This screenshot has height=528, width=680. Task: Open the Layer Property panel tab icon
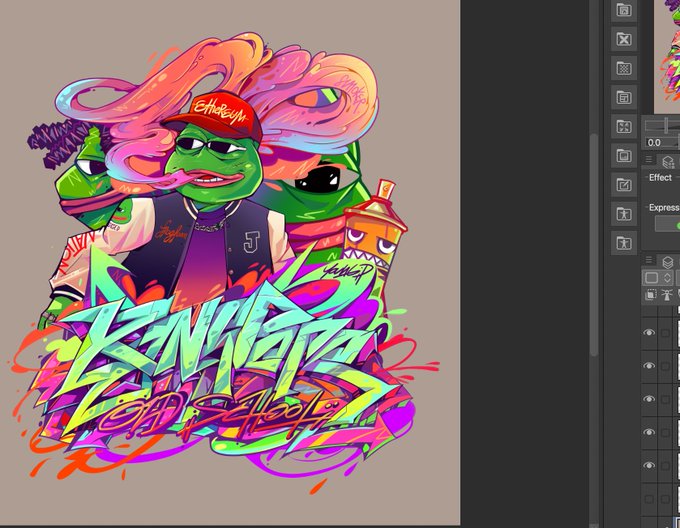pos(668,162)
